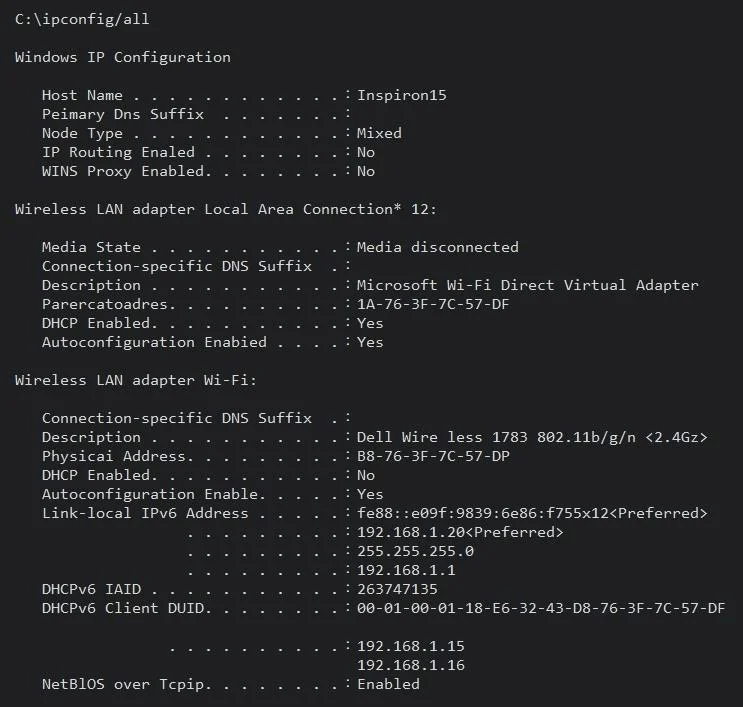This screenshot has height=707, width=743.
Task: Select the Inspiron15 host name value
Action: click(x=401, y=95)
